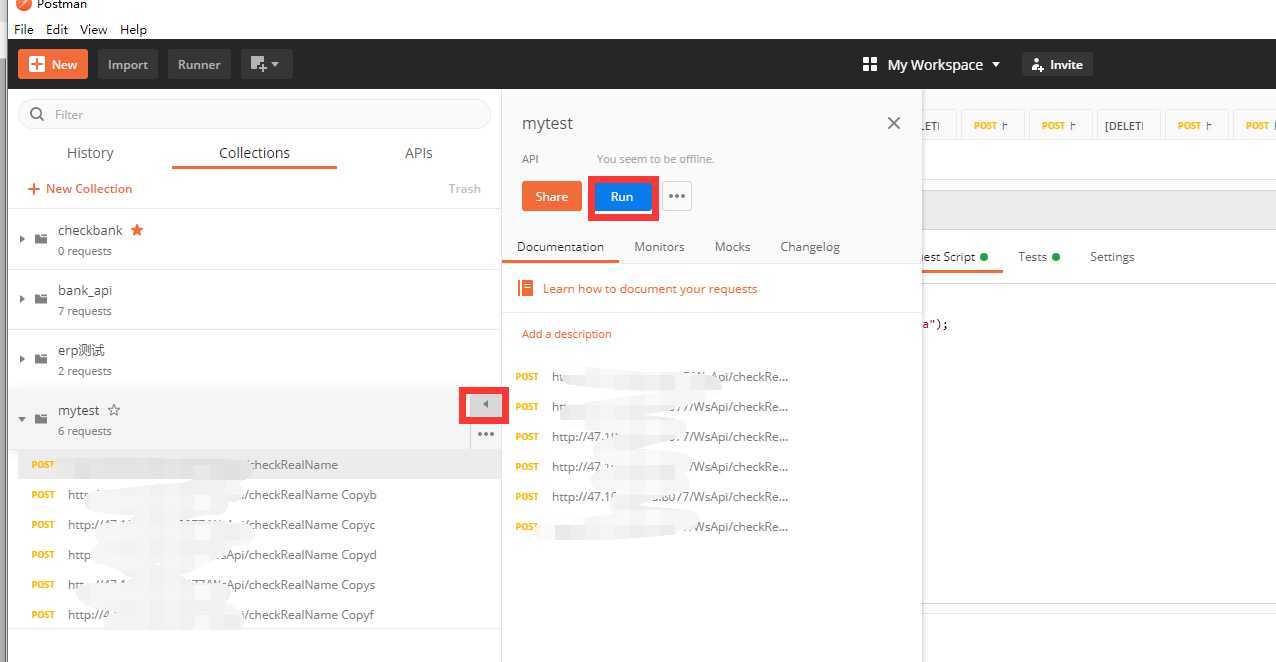Click the '7 requests' text under bank_api
This screenshot has width=1276, height=662.
point(85,311)
